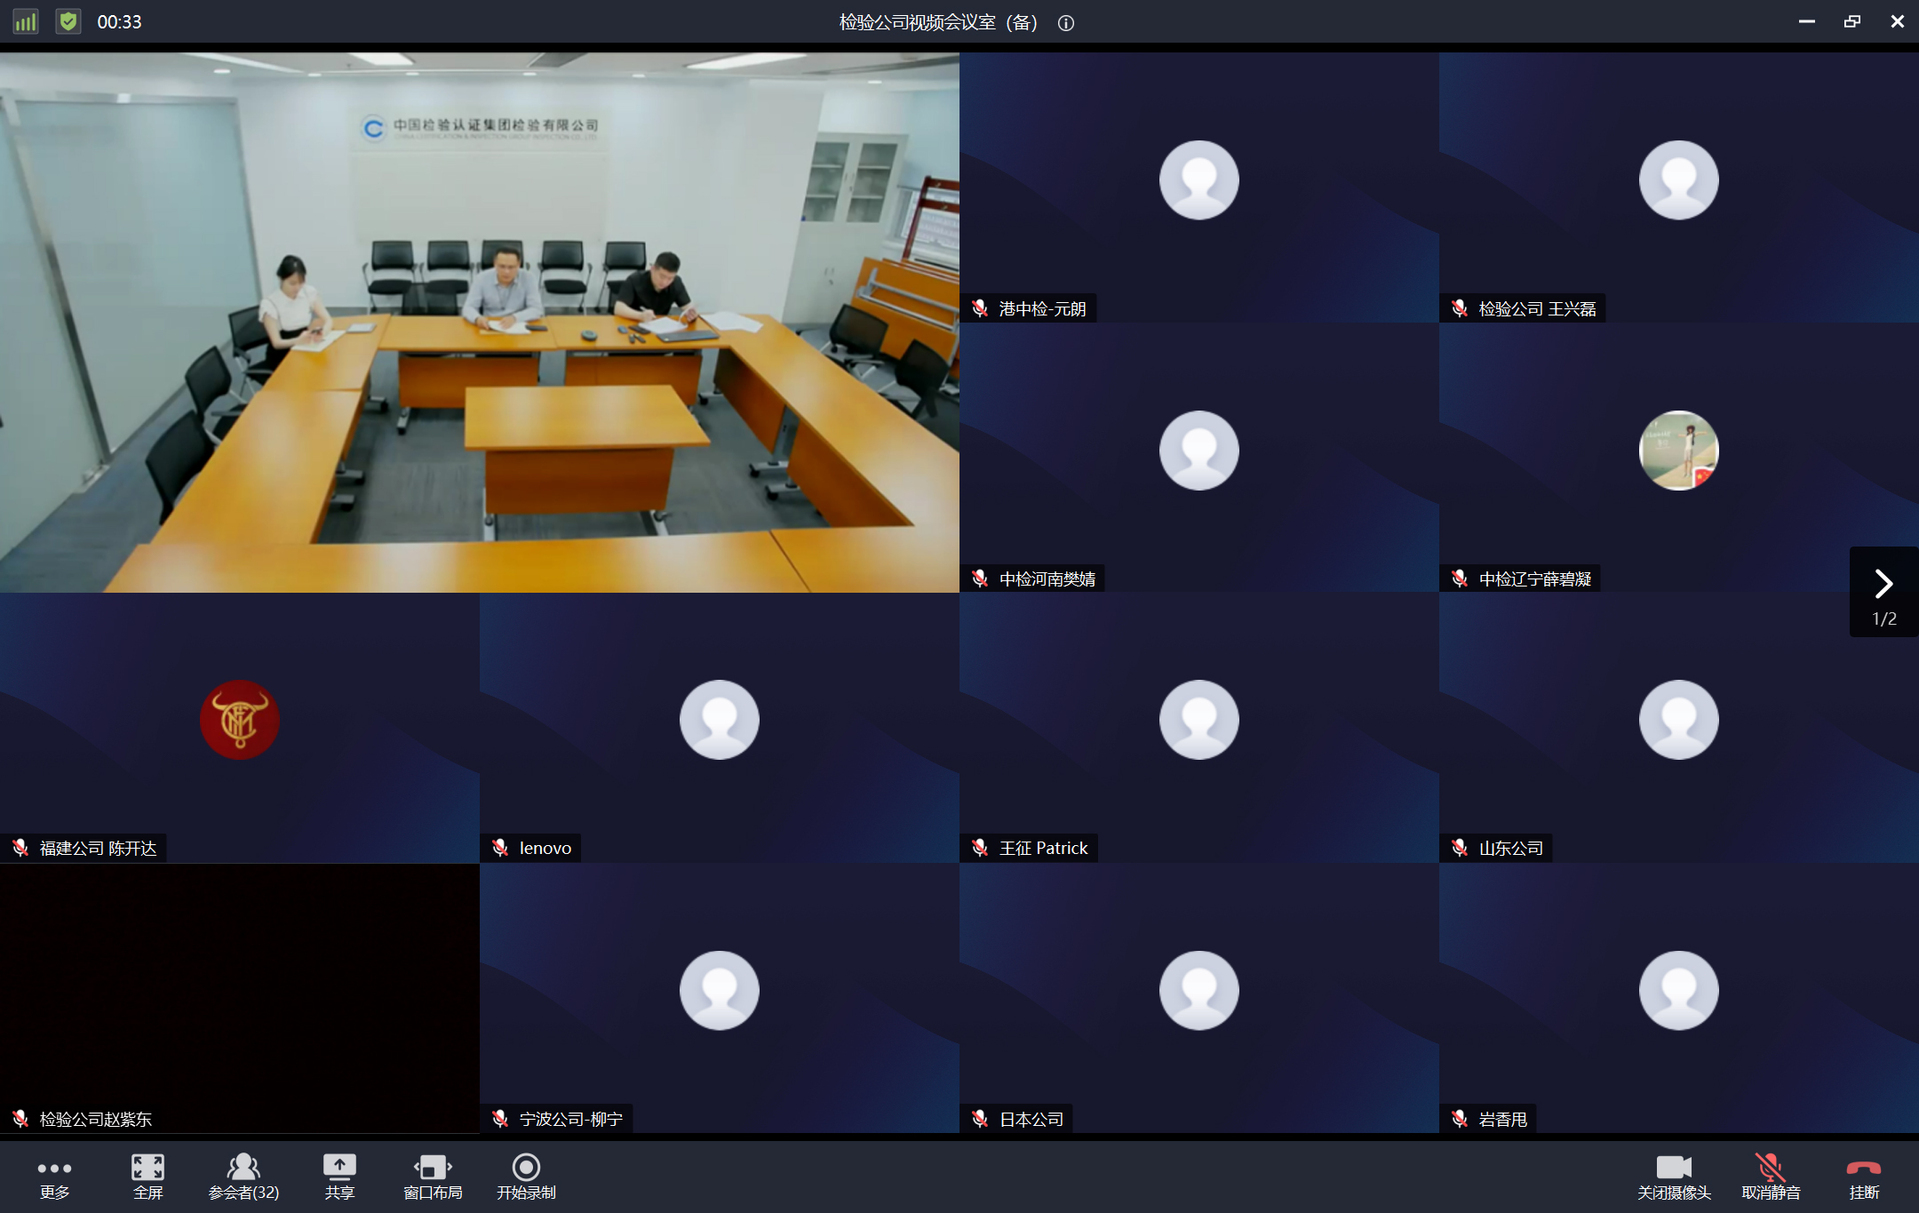Click the 港中检-元朗 name label
Viewport: 1919px width, 1213px height.
tap(1042, 309)
